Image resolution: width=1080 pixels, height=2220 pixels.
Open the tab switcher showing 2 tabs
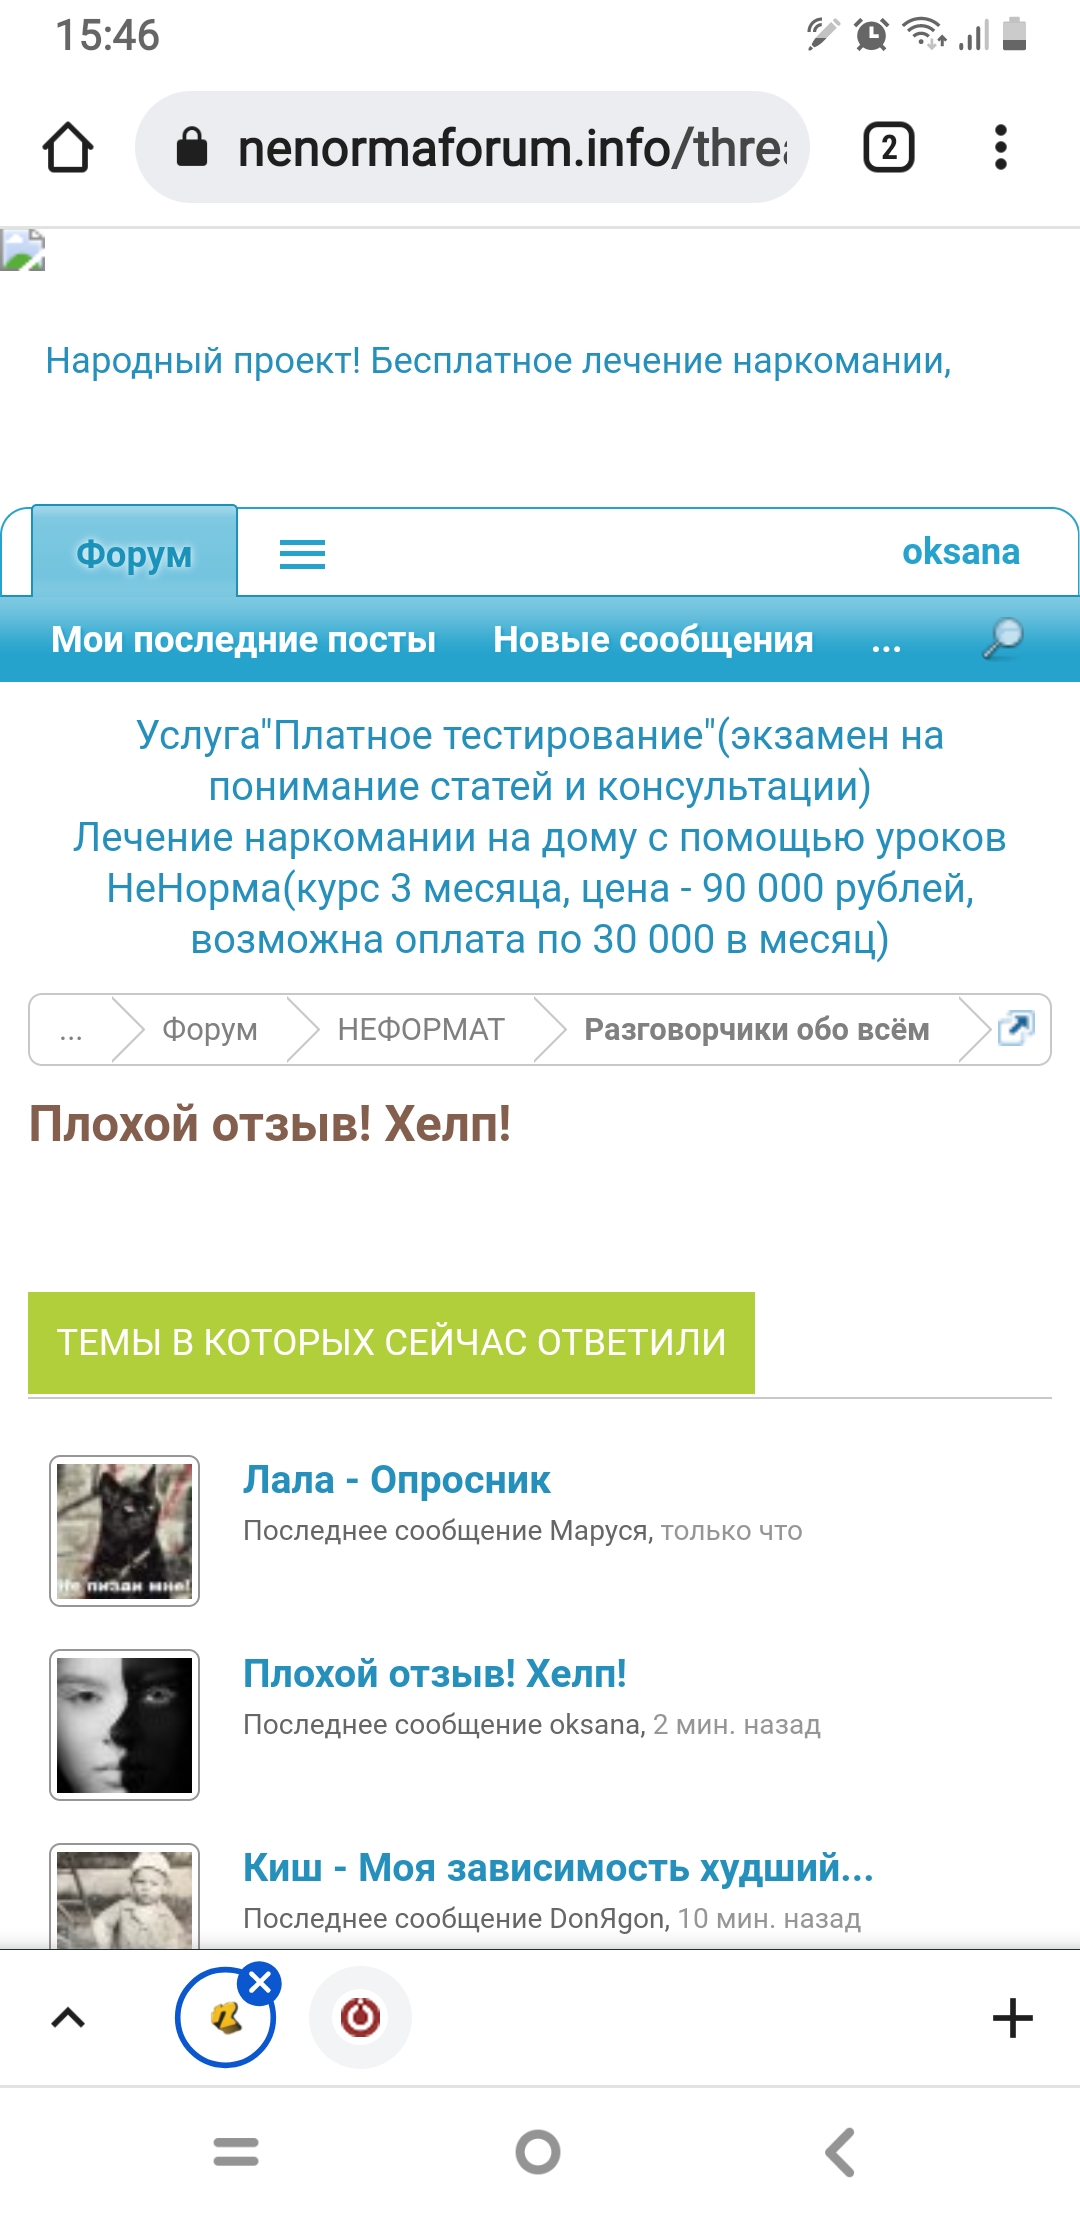(888, 148)
